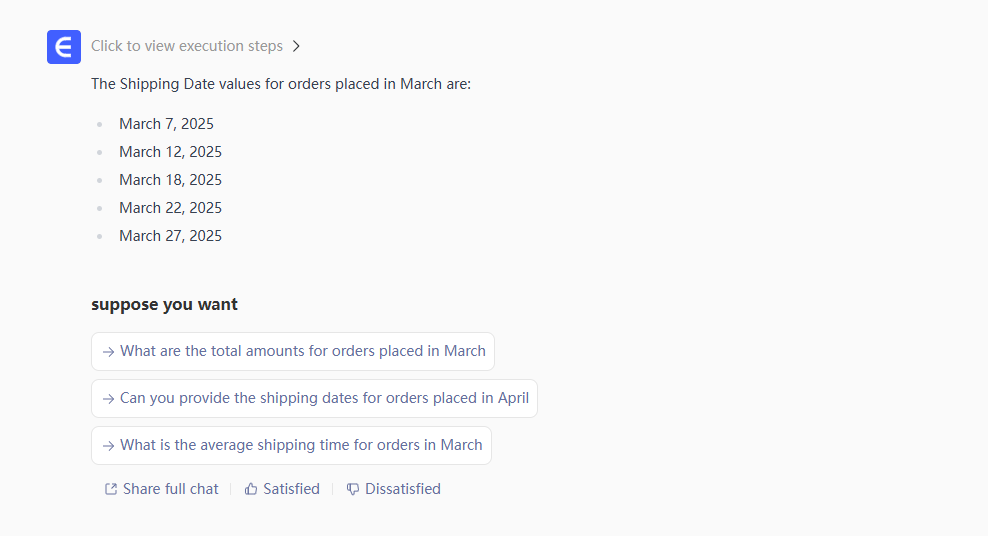Screen dimensions: 988x536
Task: Click the "March 12, 2025" list entry
Action: (170, 152)
